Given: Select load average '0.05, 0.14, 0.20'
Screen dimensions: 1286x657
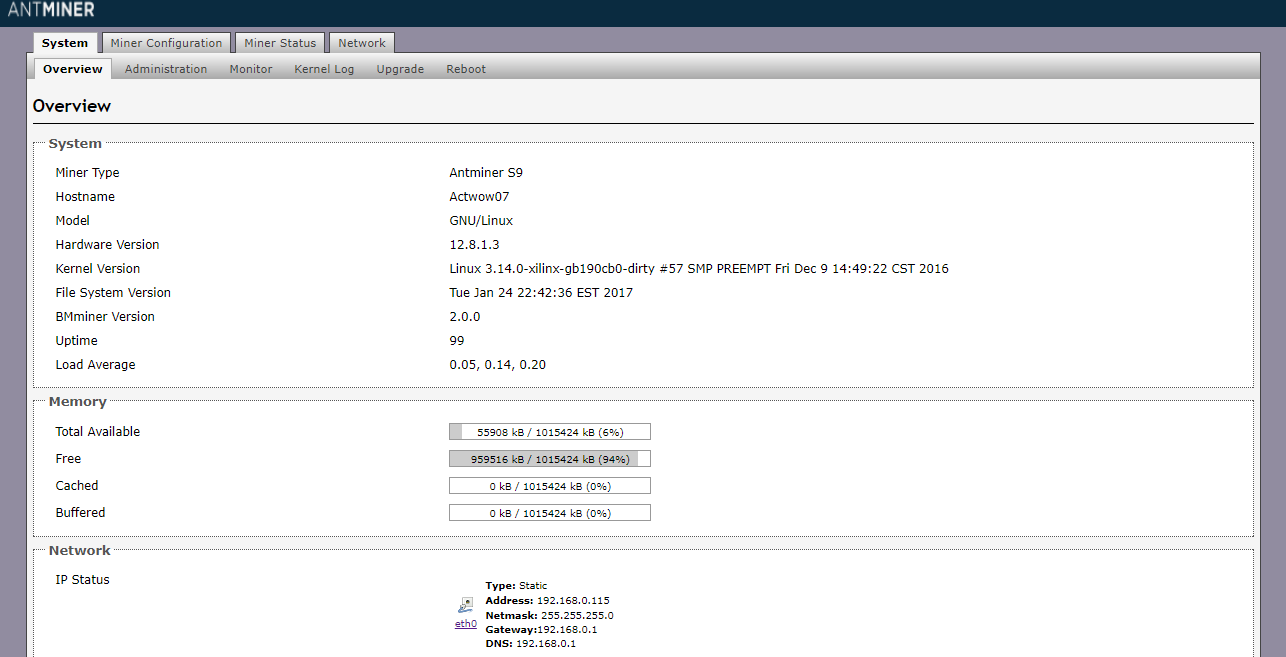Looking at the screenshot, I should click(x=498, y=365).
